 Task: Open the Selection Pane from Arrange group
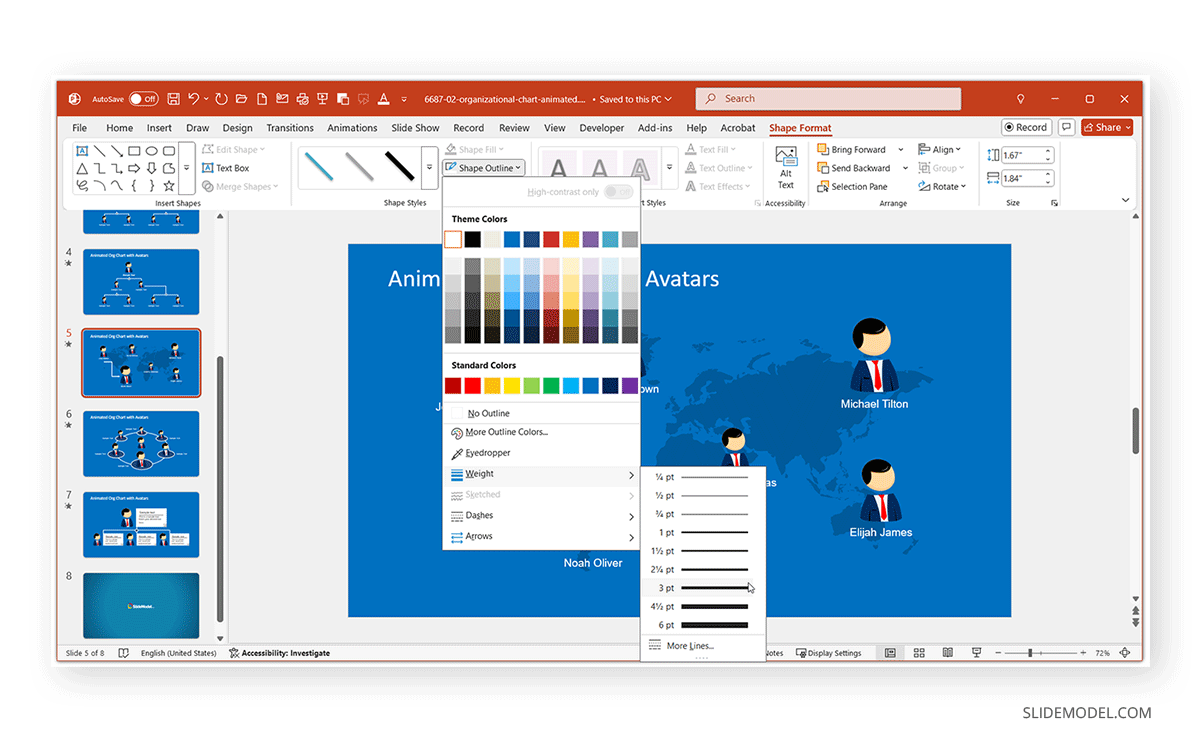tap(860, 186)
